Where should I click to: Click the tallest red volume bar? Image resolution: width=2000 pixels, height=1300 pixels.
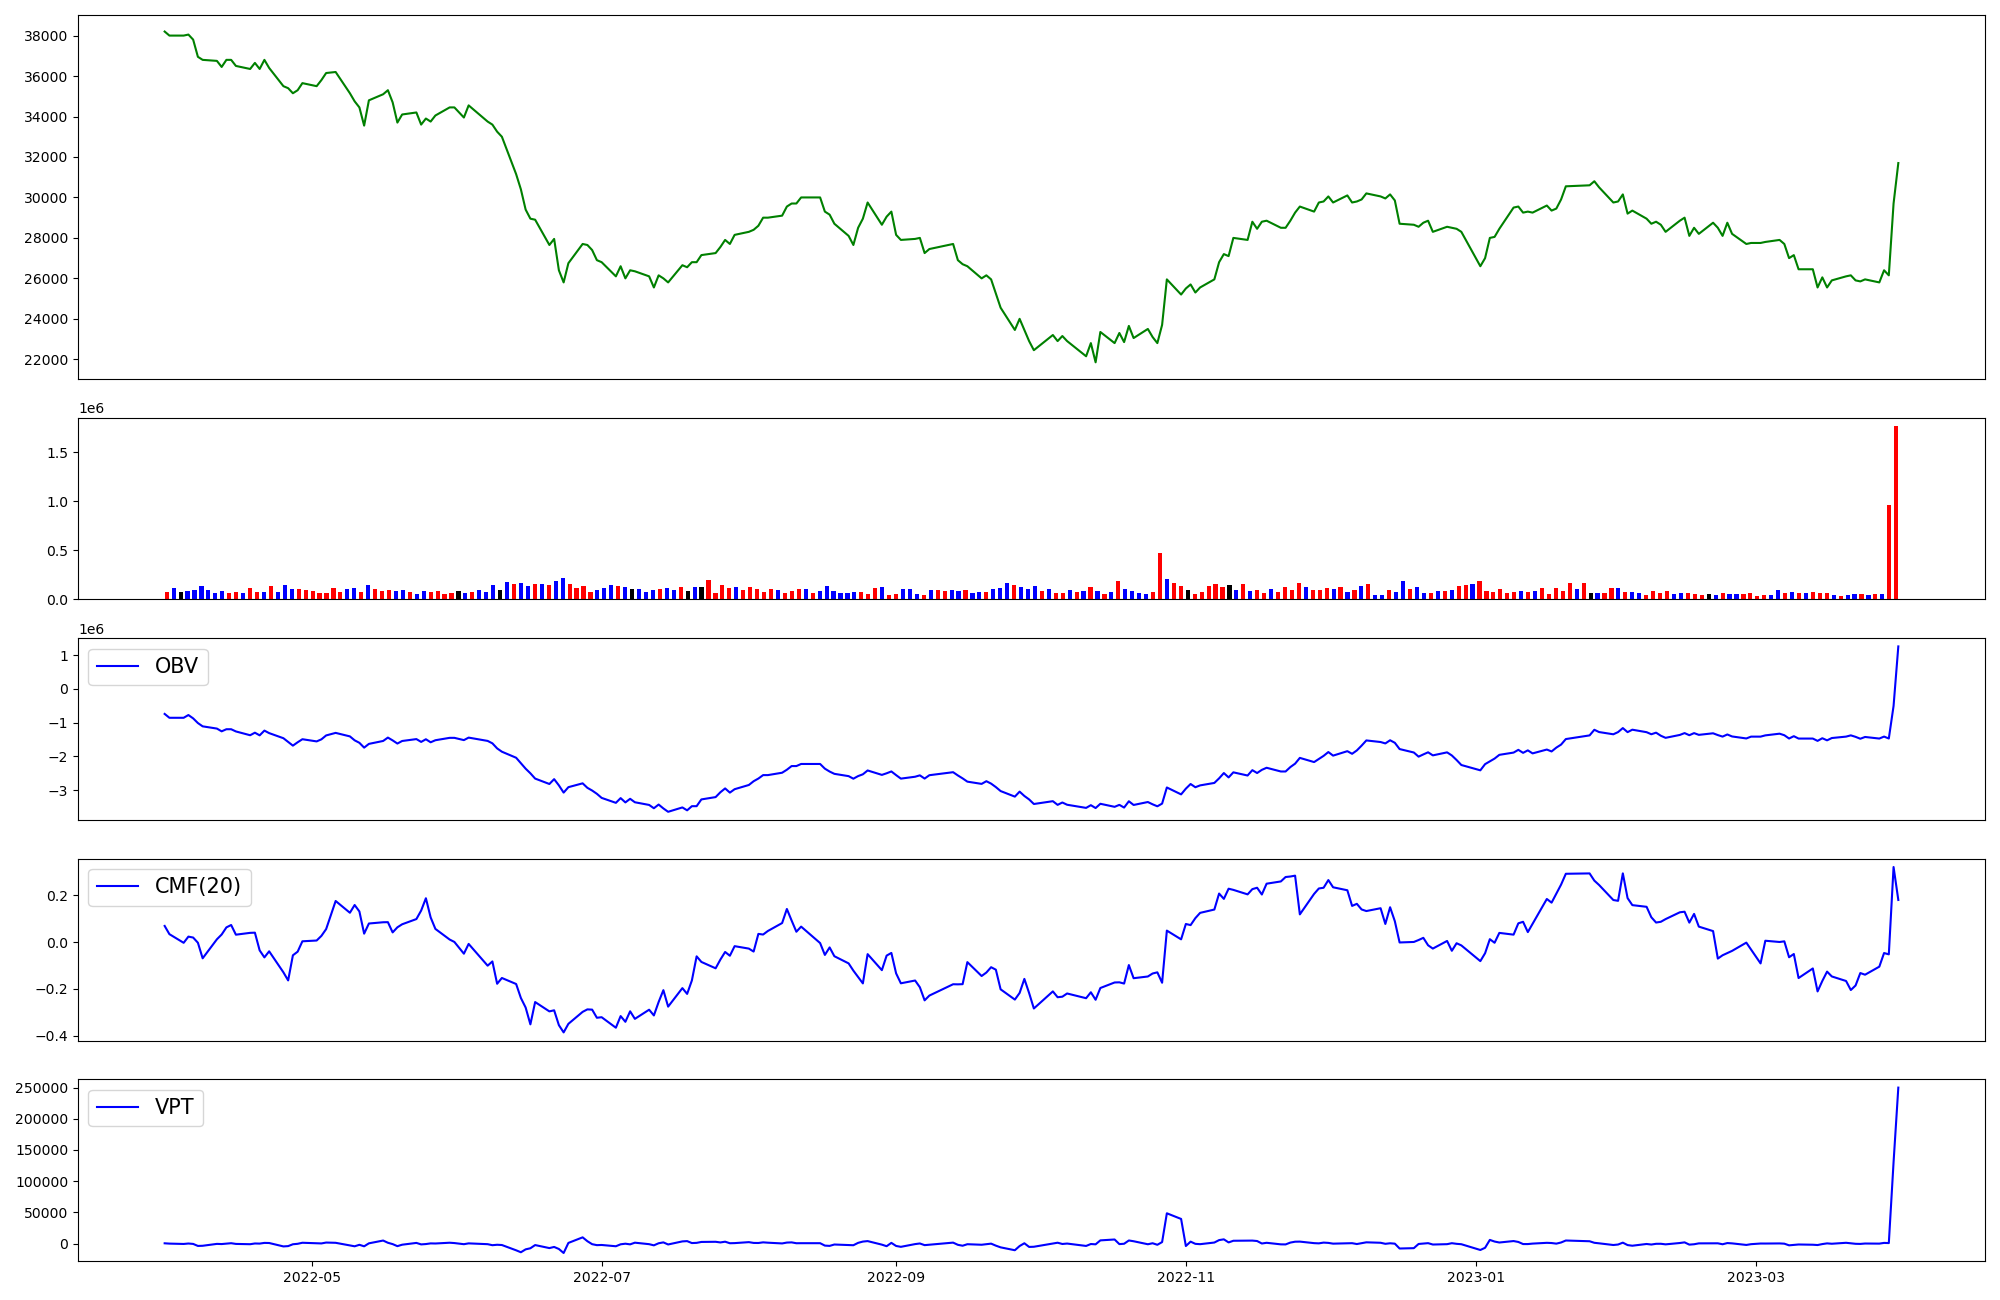tap(1895, 513)
